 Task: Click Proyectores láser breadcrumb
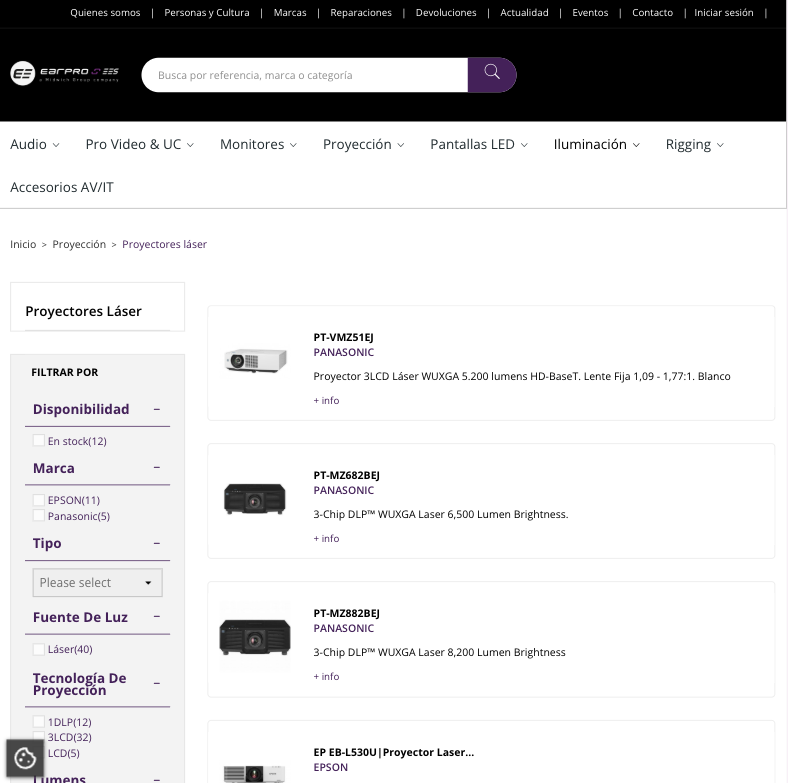click(x=164, y=244)
